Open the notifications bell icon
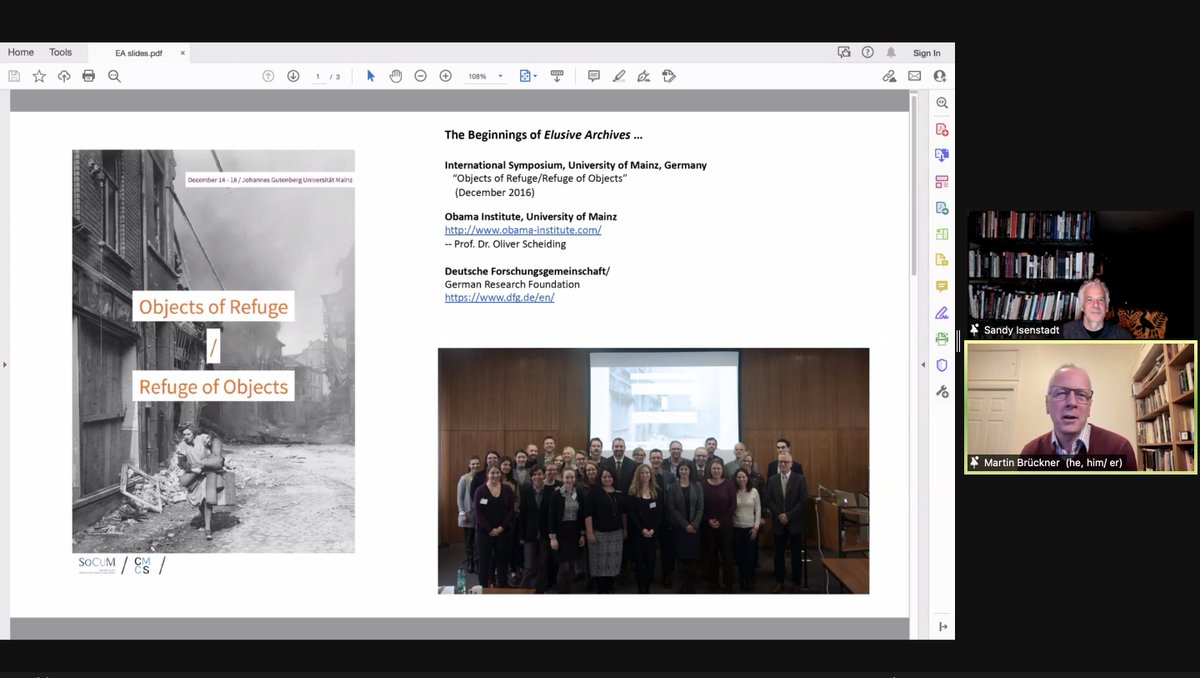This screenshot has width=1200, height=678. [891, 52]
